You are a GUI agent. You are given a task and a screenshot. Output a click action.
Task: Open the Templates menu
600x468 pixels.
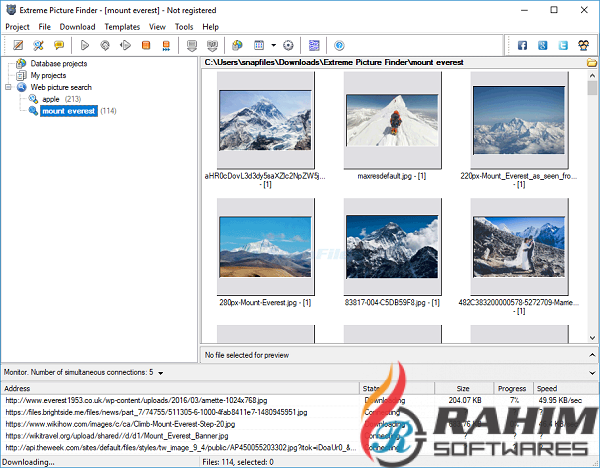click(122, 27)
